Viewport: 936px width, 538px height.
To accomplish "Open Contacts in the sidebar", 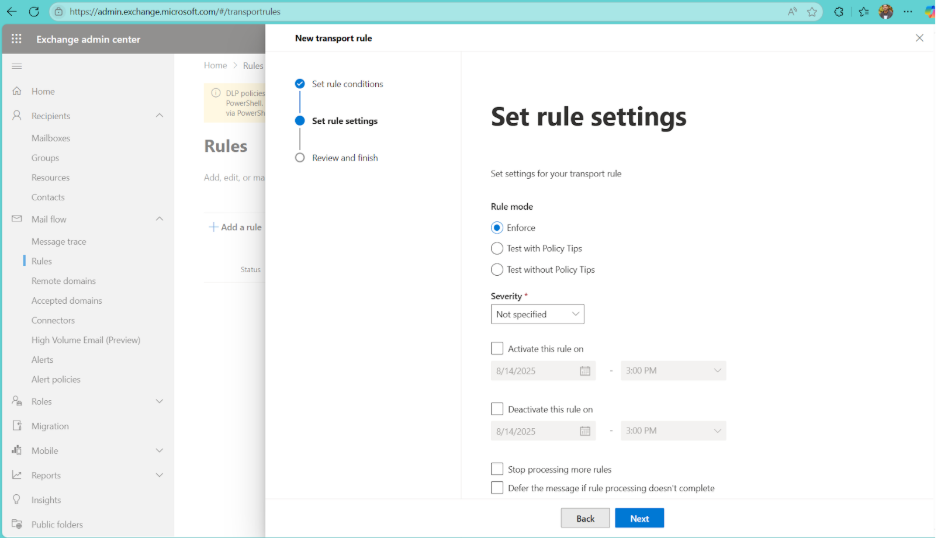I will pyautogui.click(x=48, y=197).
